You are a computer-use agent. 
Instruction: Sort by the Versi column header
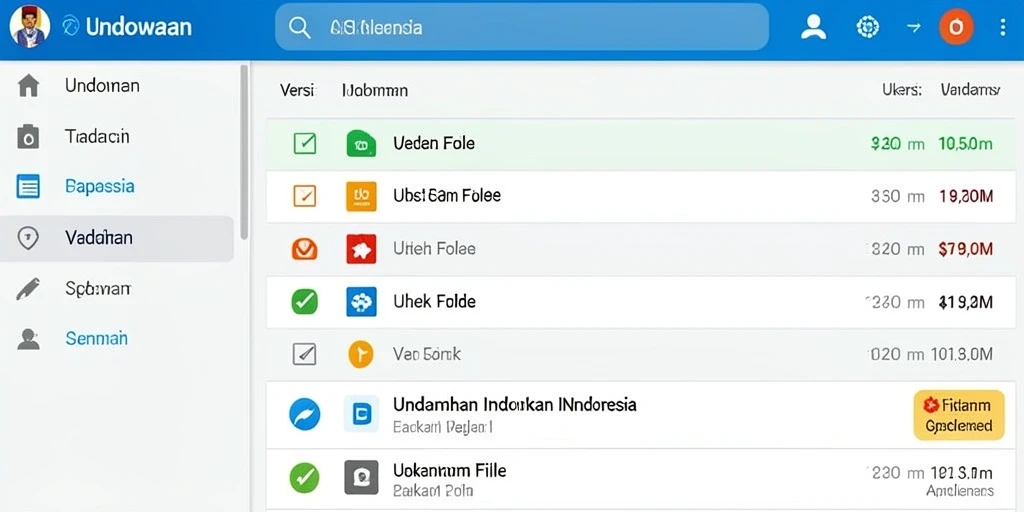click(x=298, y=90)
